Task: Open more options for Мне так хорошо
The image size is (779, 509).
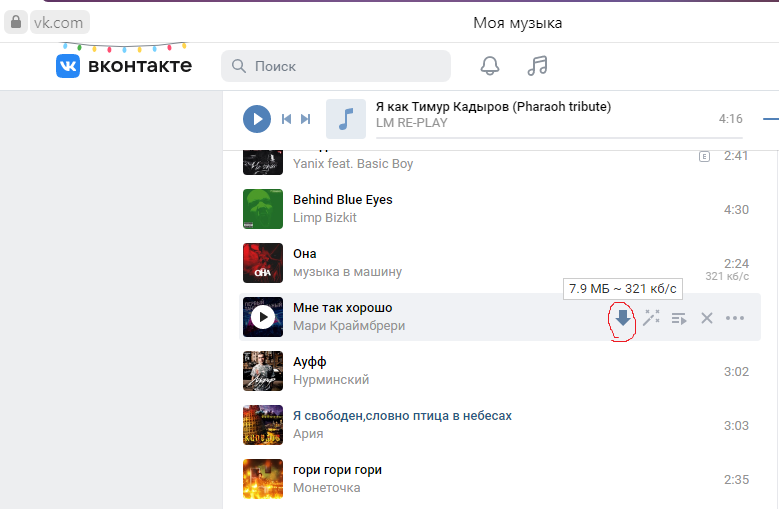Action: 735,318
